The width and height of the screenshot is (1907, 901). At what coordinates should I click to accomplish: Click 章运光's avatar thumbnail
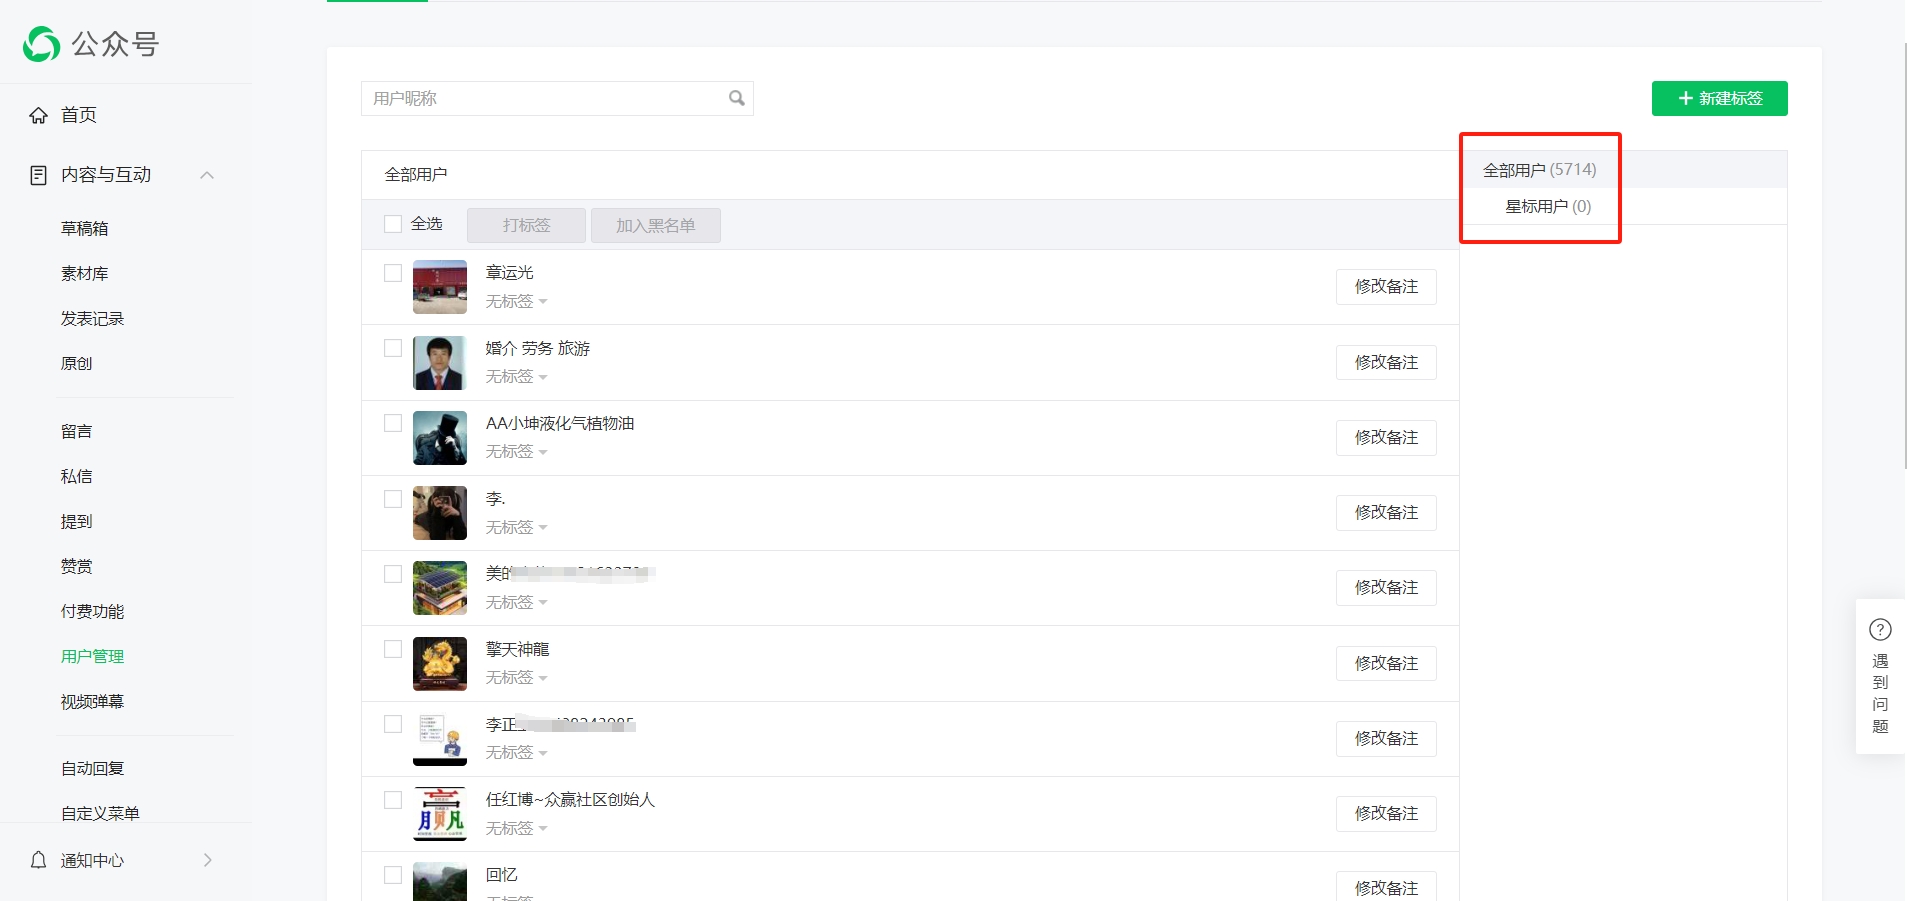click(440, 287)
